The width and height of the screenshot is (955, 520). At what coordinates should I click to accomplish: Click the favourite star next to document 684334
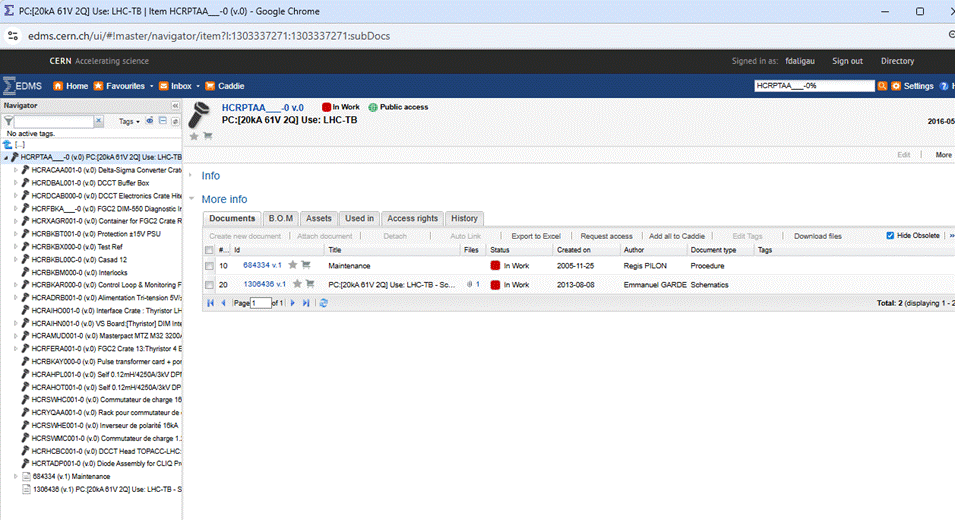coord(295,266)
